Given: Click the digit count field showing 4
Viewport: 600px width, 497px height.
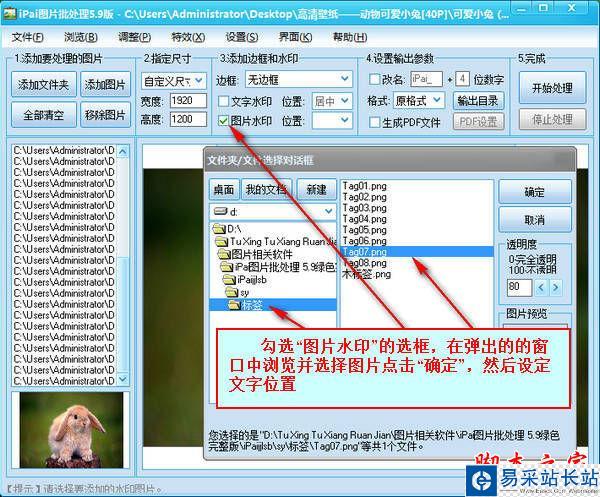Looking at the screenshot, I should (x=462, y=79).
